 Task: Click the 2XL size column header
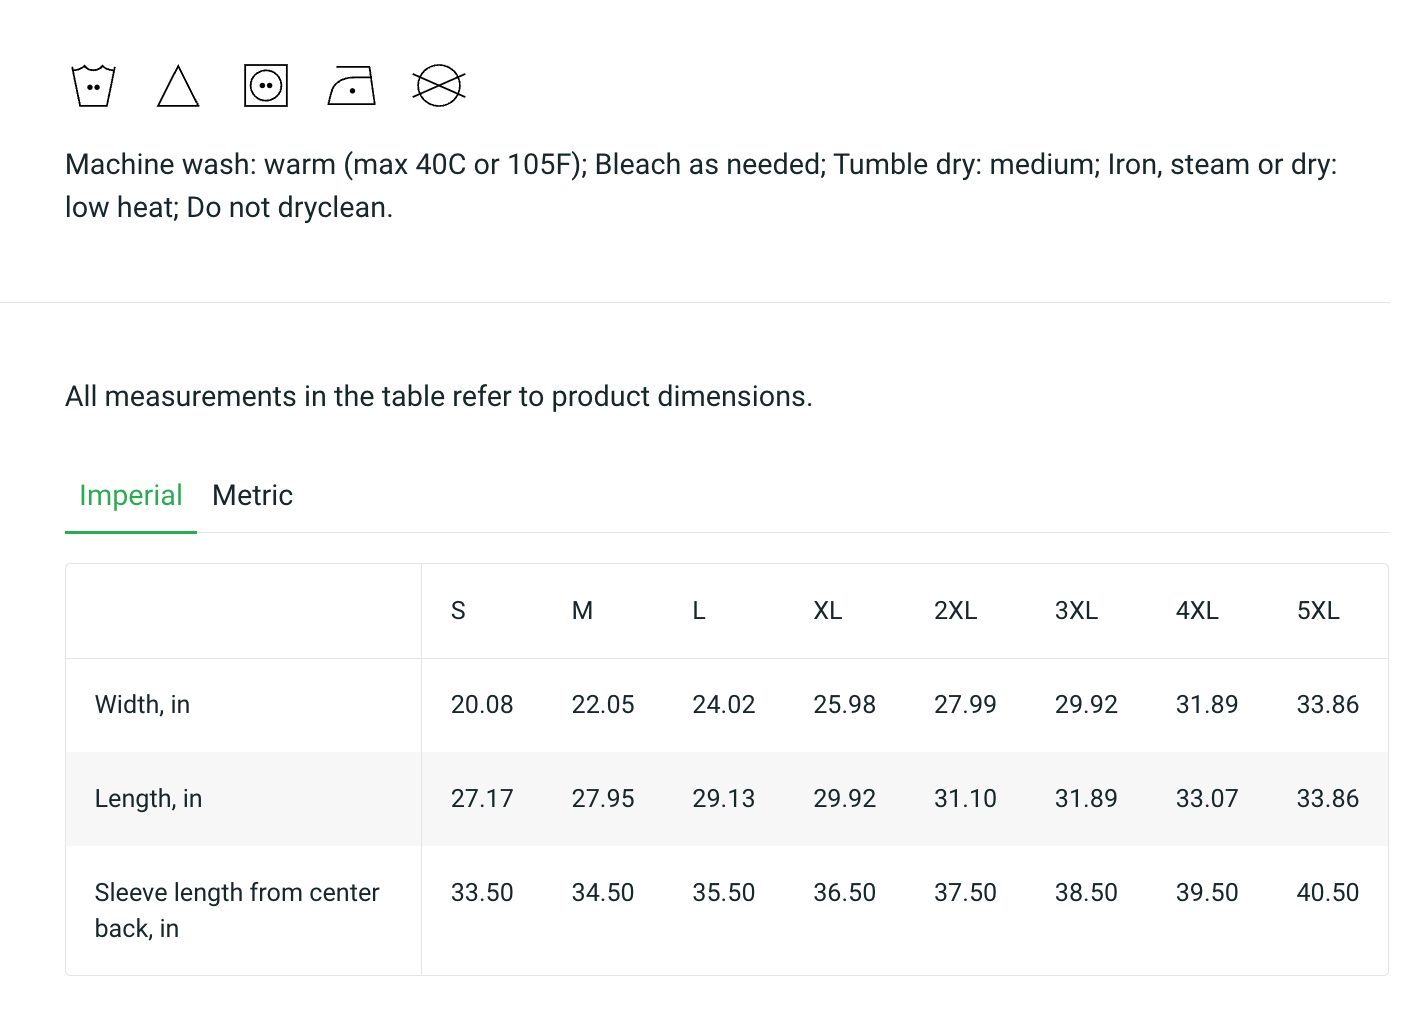(956, 611)
